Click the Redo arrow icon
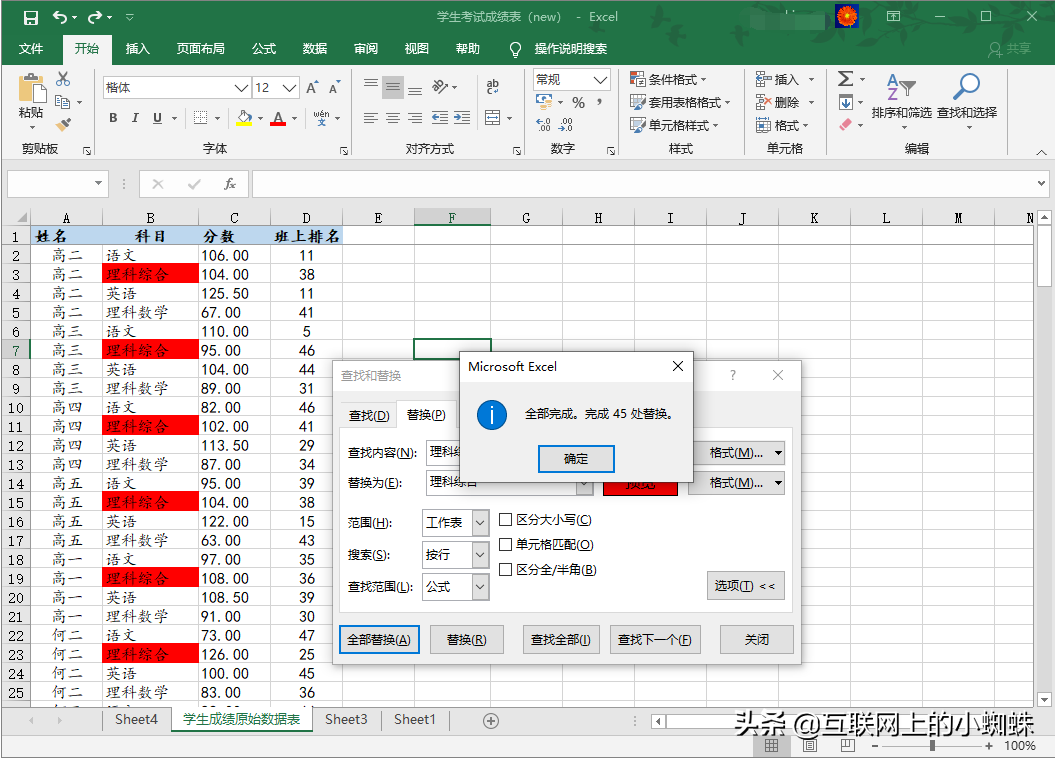Viewport: 1055px width, 759px height. click(x=95, y=17)
